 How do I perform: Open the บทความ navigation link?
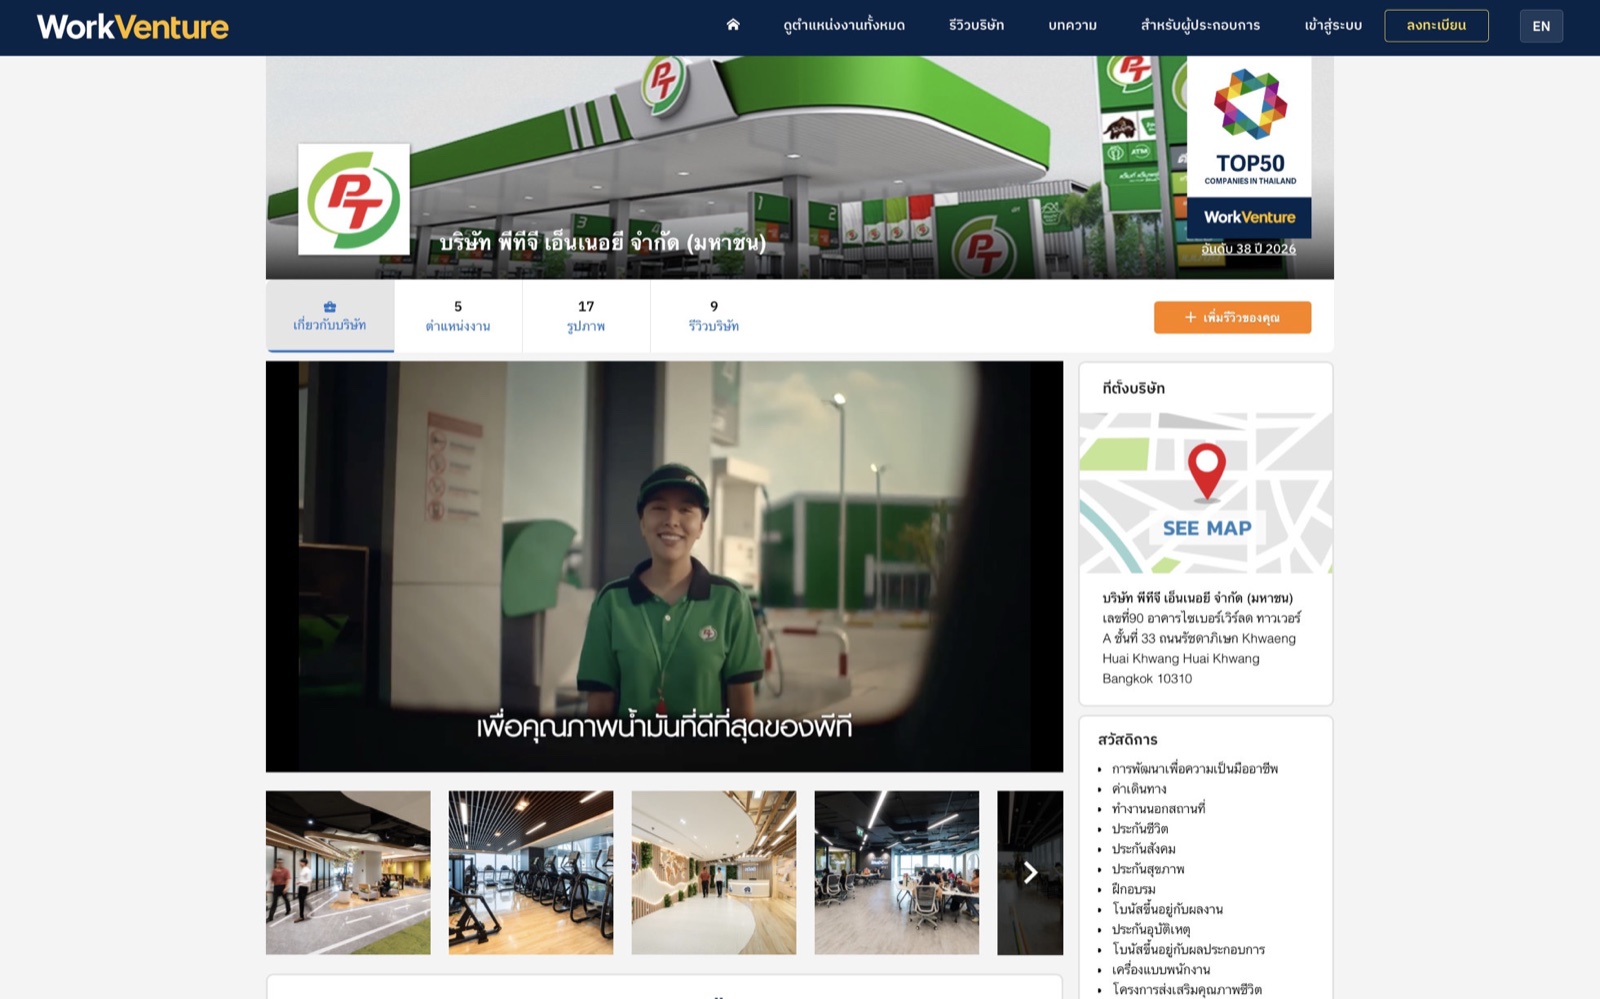coord(1072,26)
